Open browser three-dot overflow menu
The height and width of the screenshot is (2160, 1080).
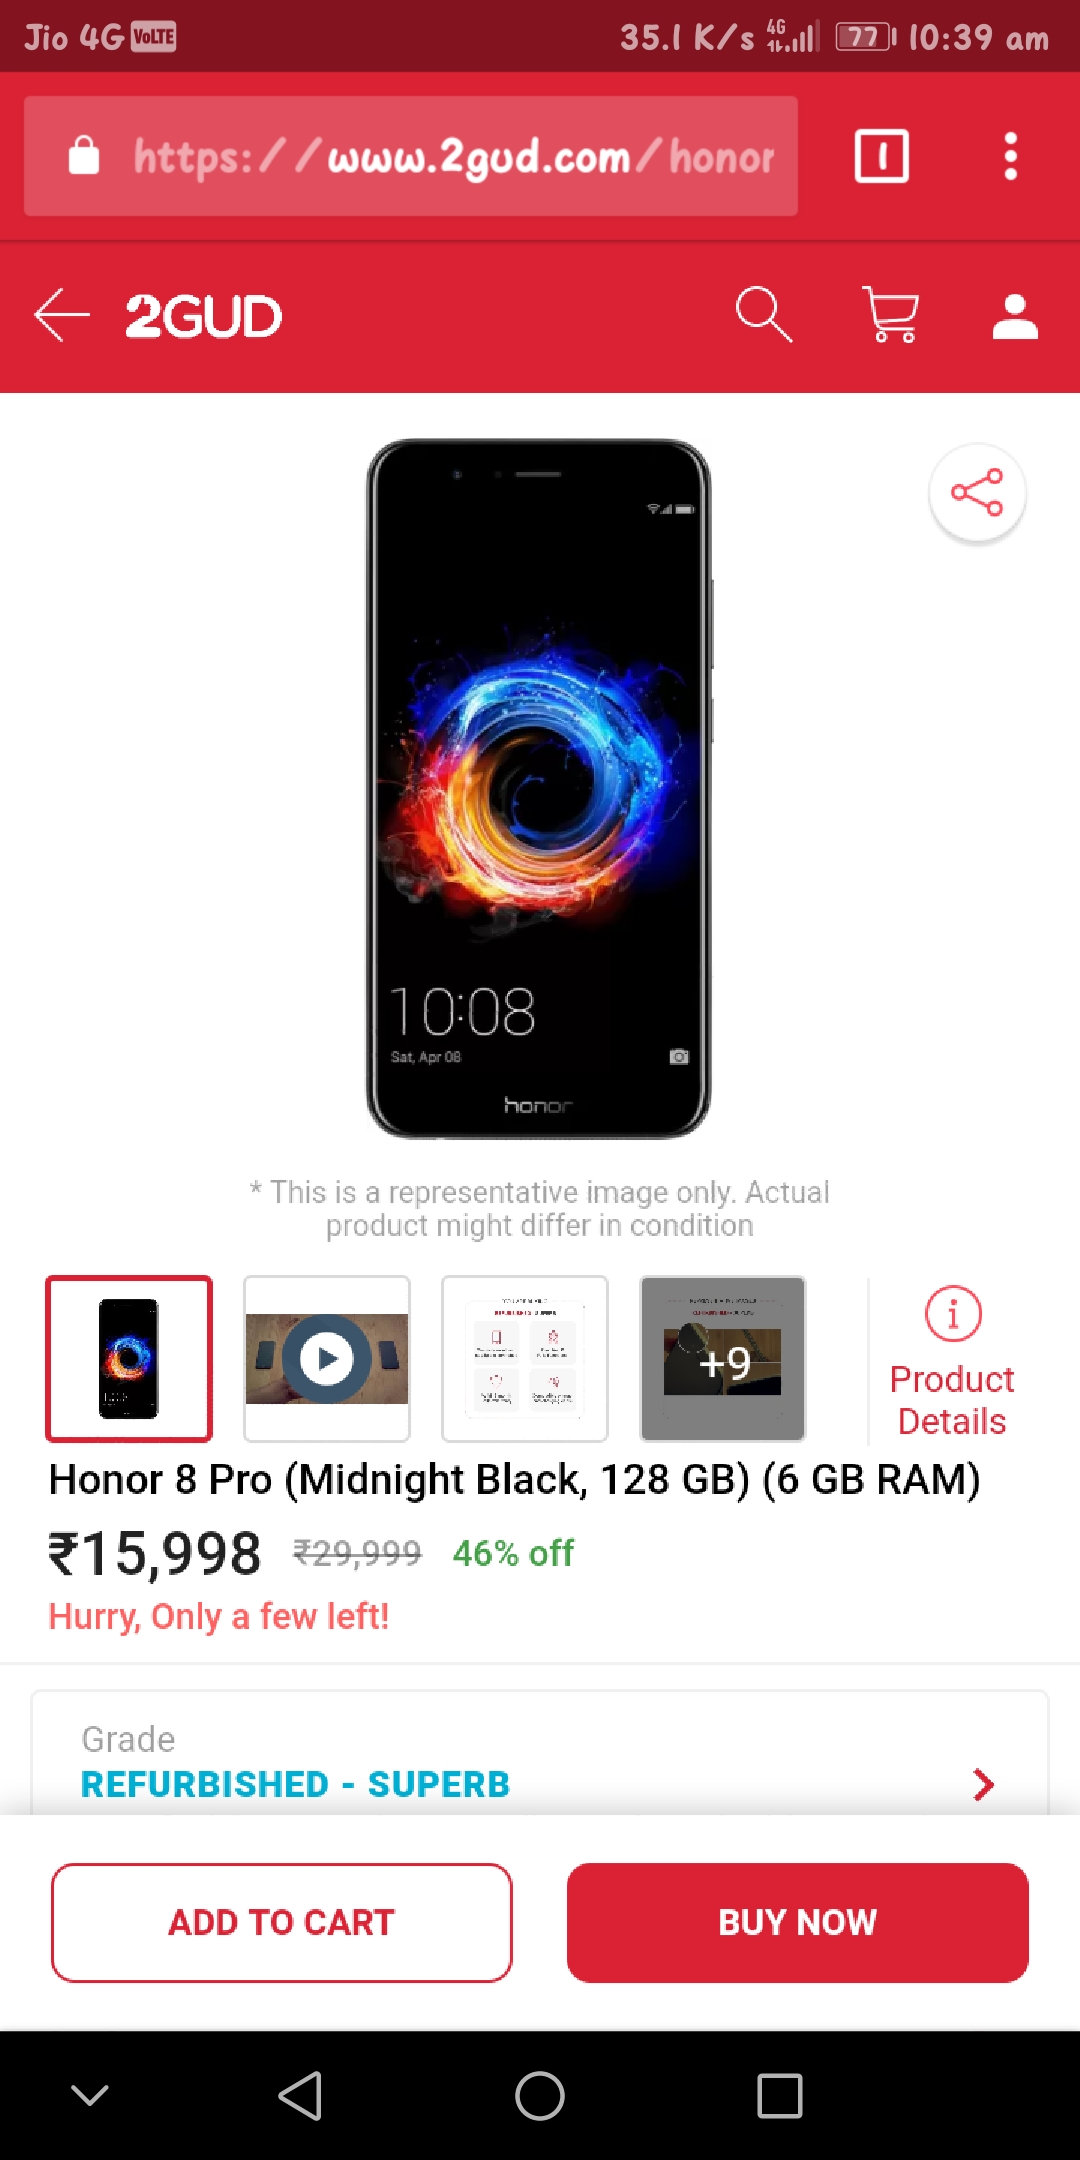coord(1011,156)
